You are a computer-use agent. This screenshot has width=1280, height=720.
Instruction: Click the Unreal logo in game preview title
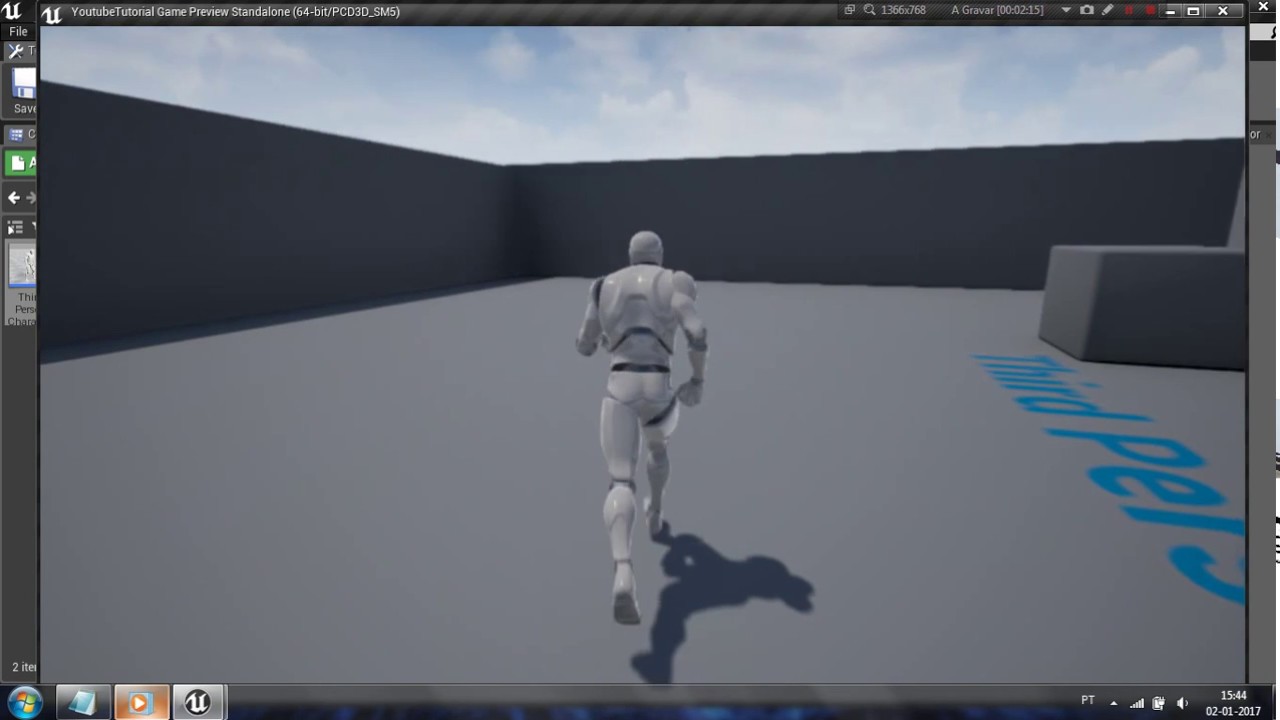coord(52,13)
